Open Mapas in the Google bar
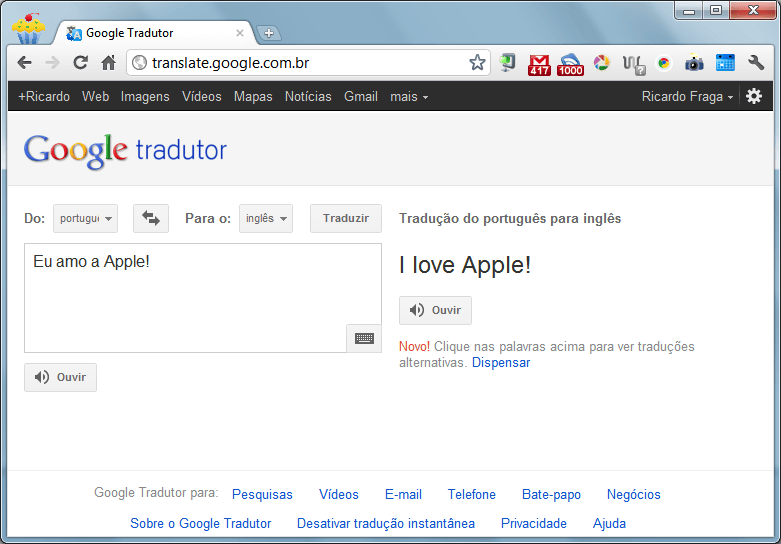Screen dimensions: 781x544 tap(253, 97)
